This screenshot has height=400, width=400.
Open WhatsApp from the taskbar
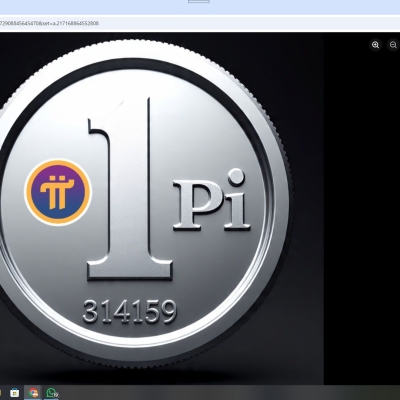pyautogui.click(x=51, y=393)
